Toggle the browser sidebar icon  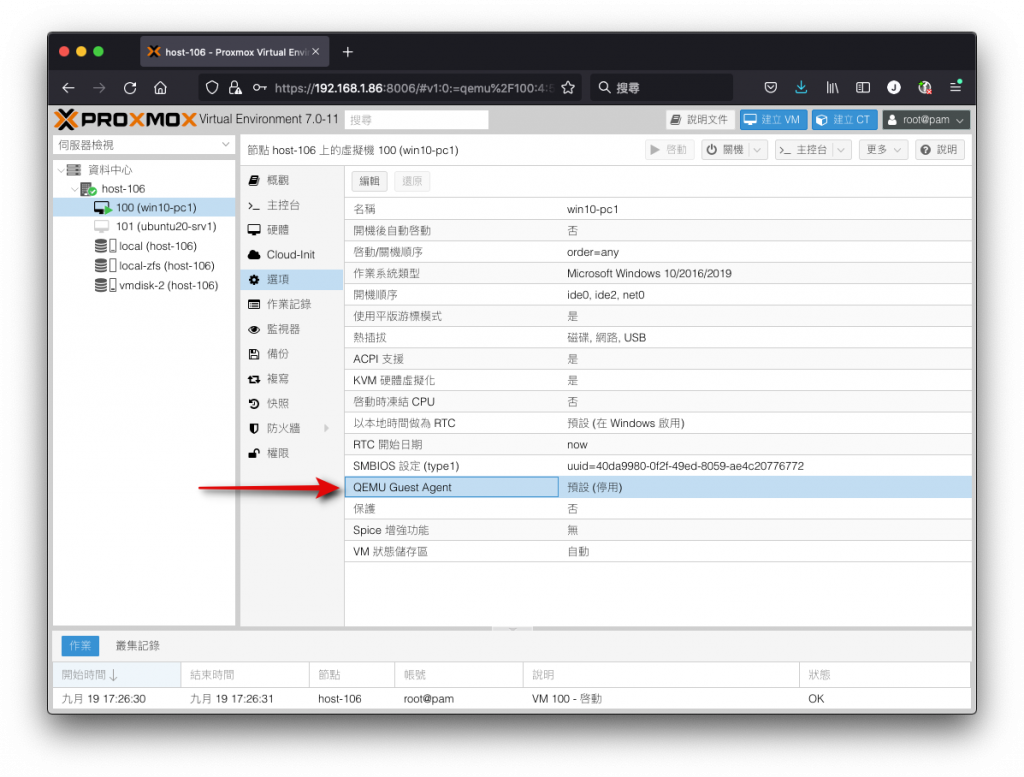coord(863,87)
